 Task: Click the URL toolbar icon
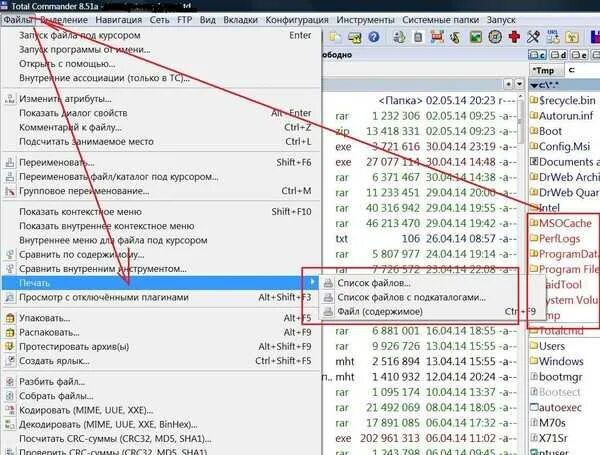(x=553, y=37)
